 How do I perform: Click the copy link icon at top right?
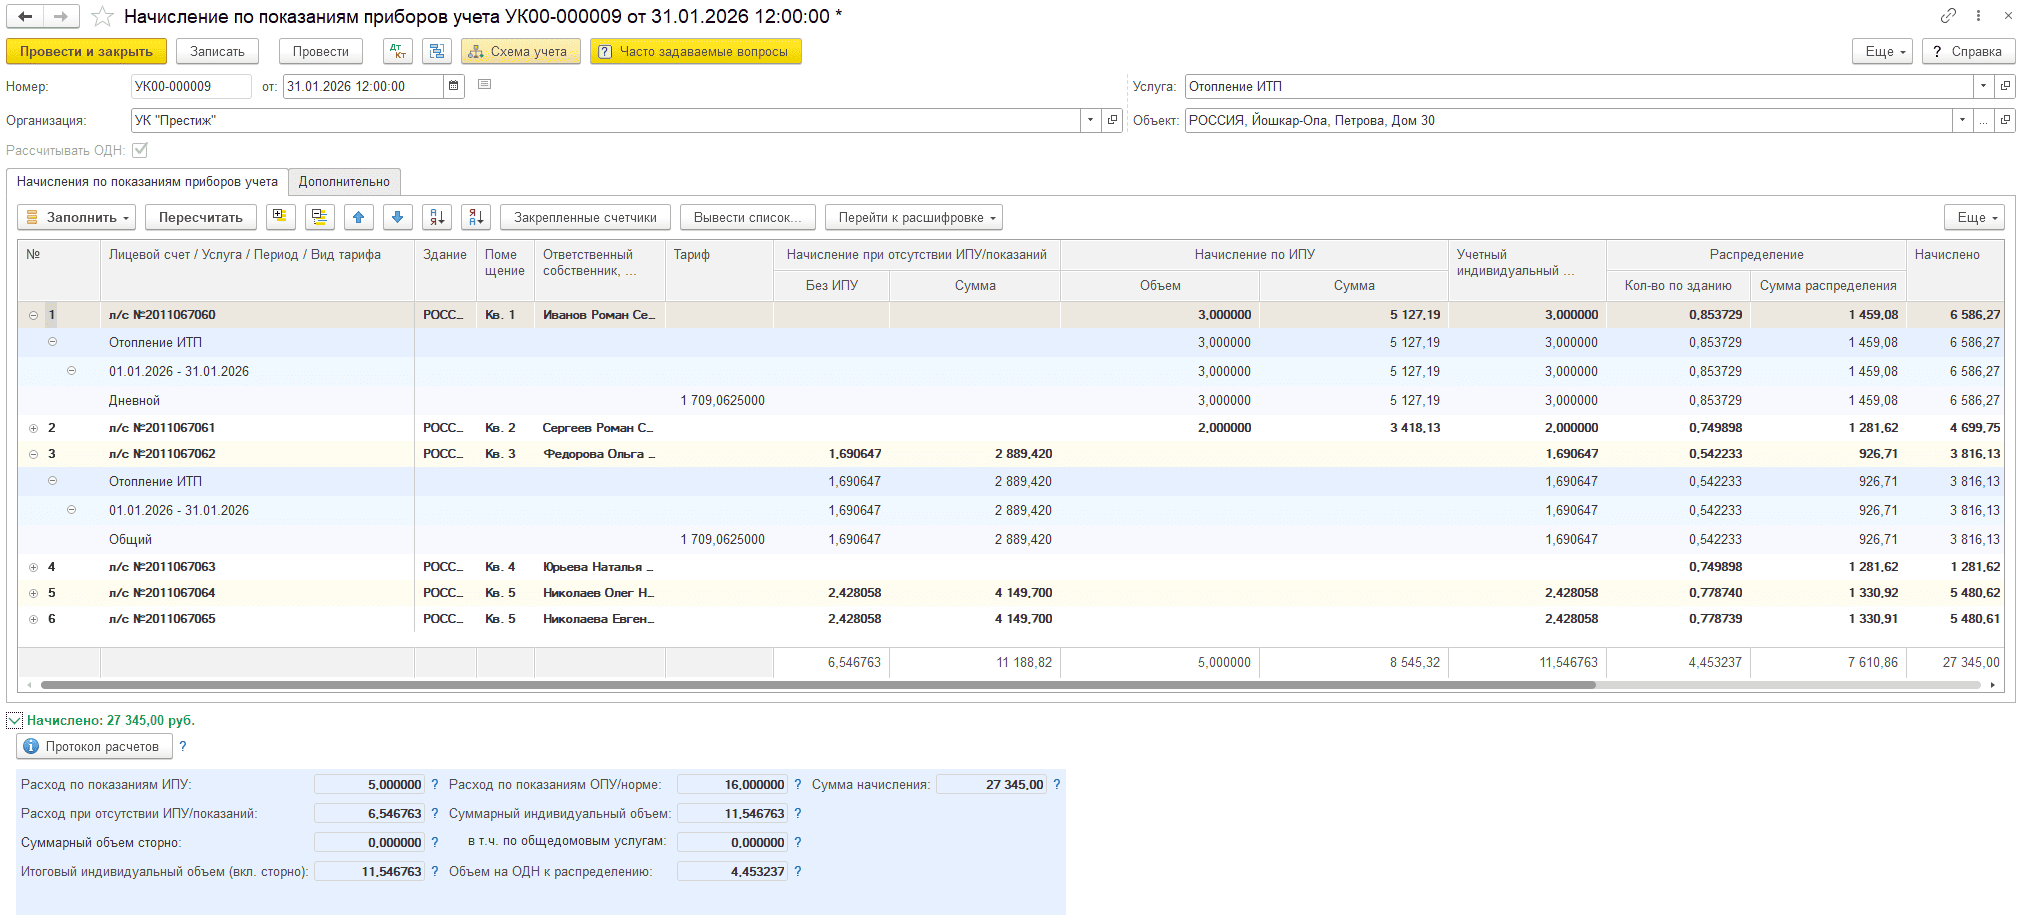(x=1948, y=16)
